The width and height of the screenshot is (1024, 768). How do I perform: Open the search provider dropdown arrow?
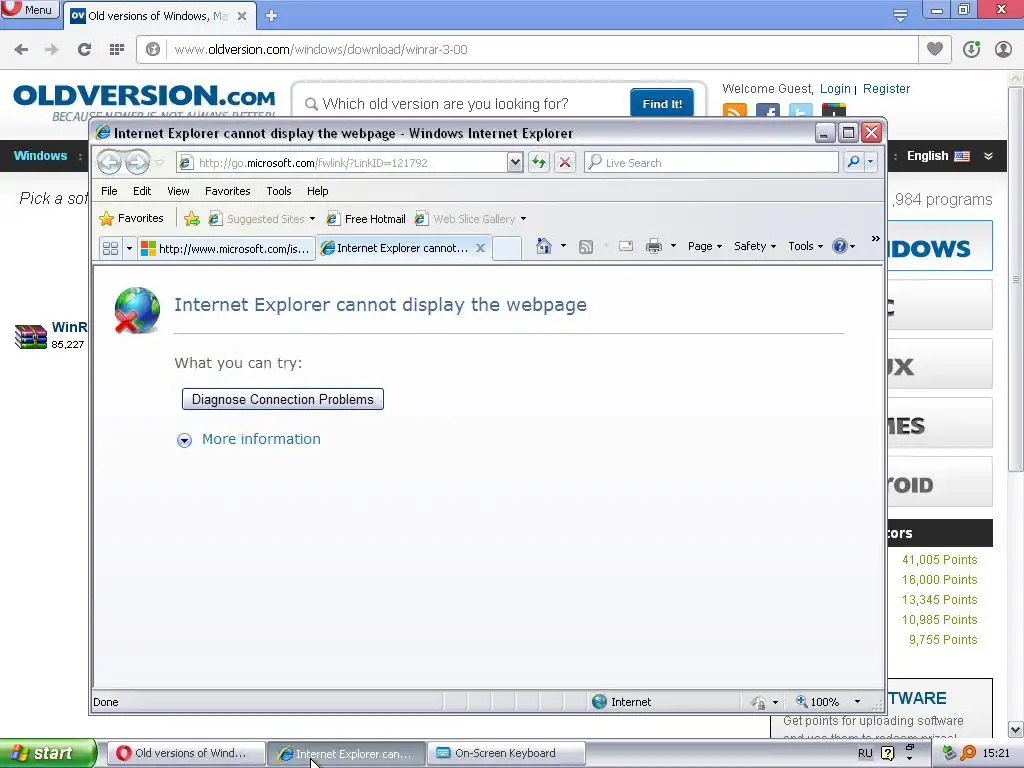[x=871, y=162]
